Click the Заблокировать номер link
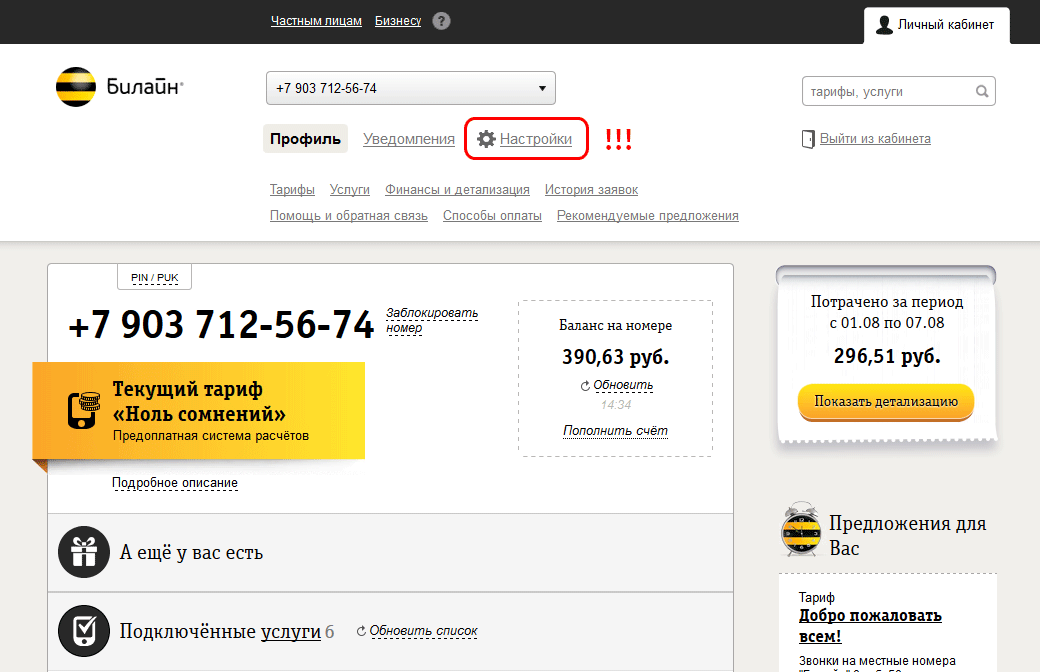This screenshot has height=672, width=1040. 432,320
